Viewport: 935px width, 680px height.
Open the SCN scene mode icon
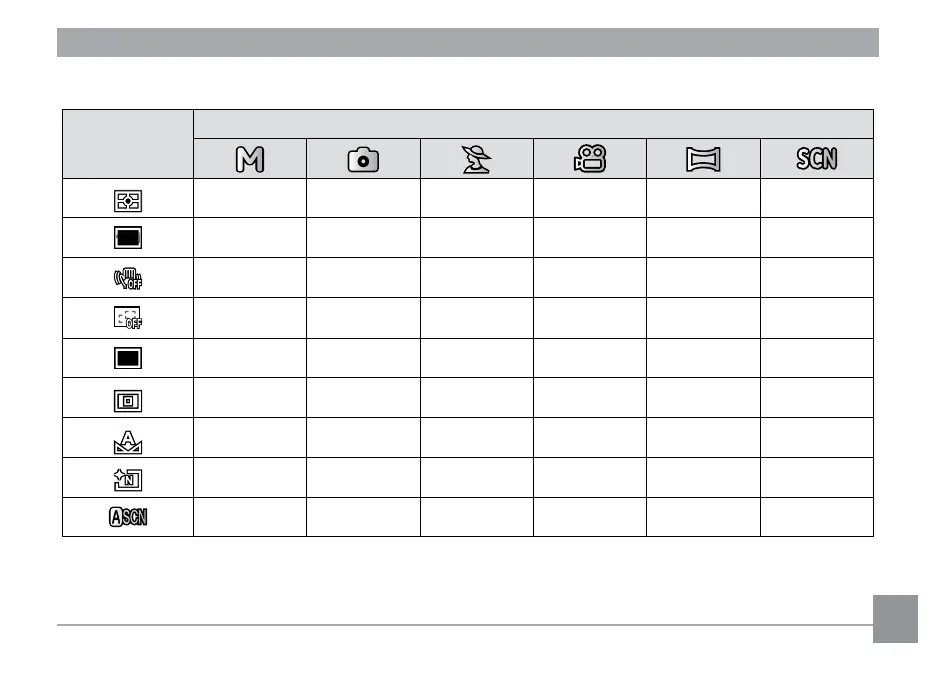click(x=816, y=158)
